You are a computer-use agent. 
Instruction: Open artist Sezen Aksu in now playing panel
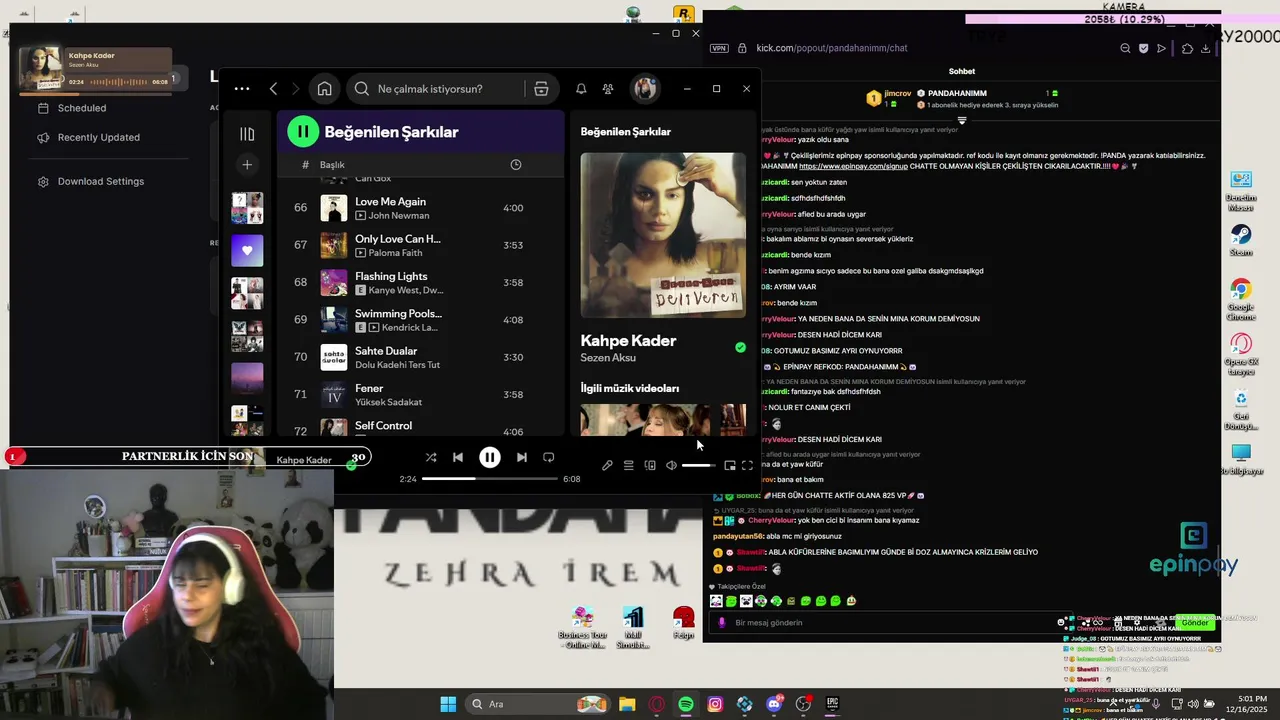tap(608, 358)
